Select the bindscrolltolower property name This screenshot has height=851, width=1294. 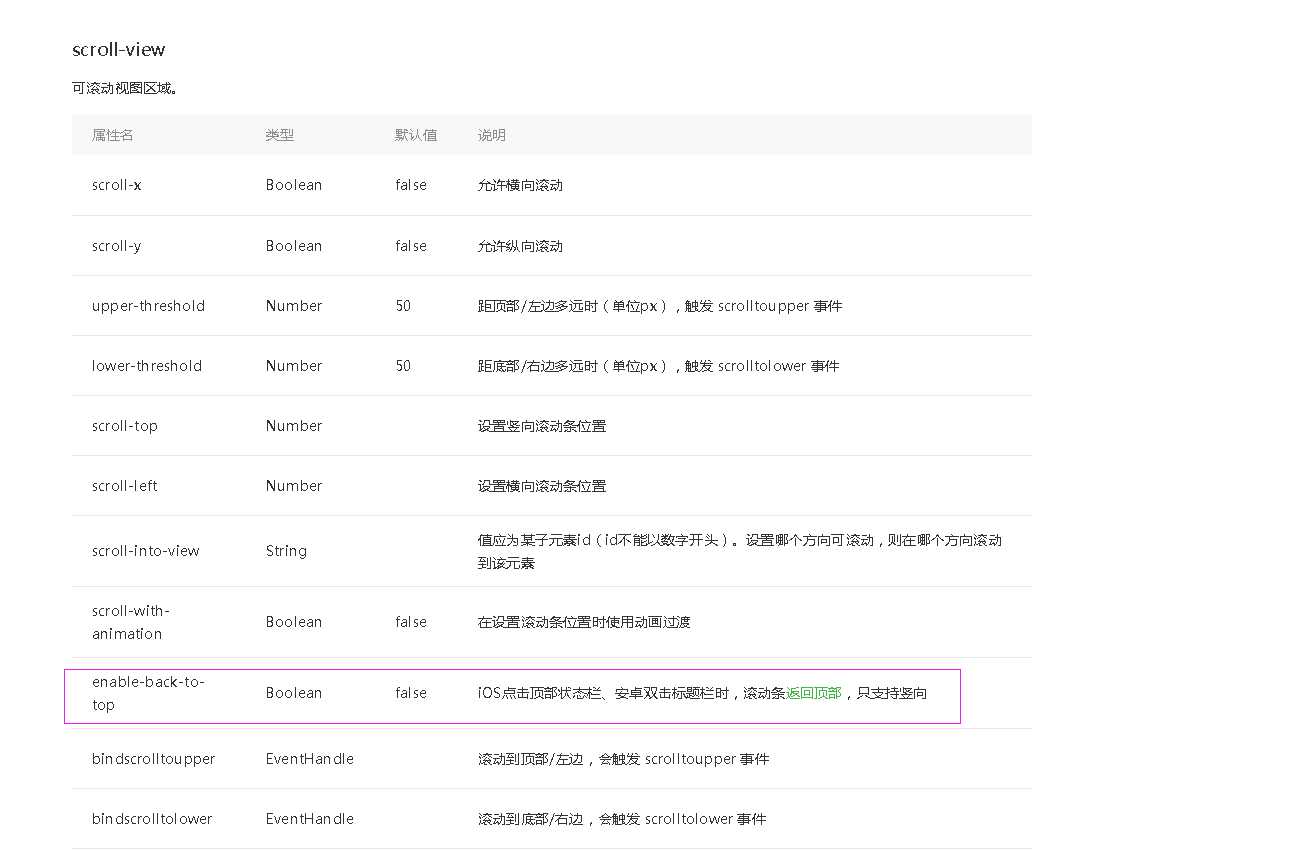pos(152,818)
